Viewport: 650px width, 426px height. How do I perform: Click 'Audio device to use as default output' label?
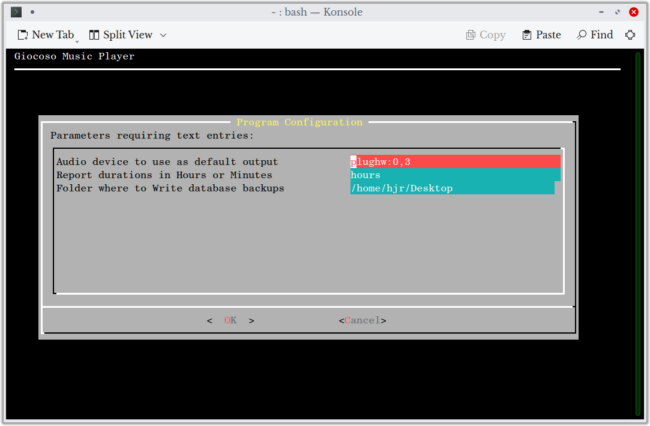click(x=167, y=162)
